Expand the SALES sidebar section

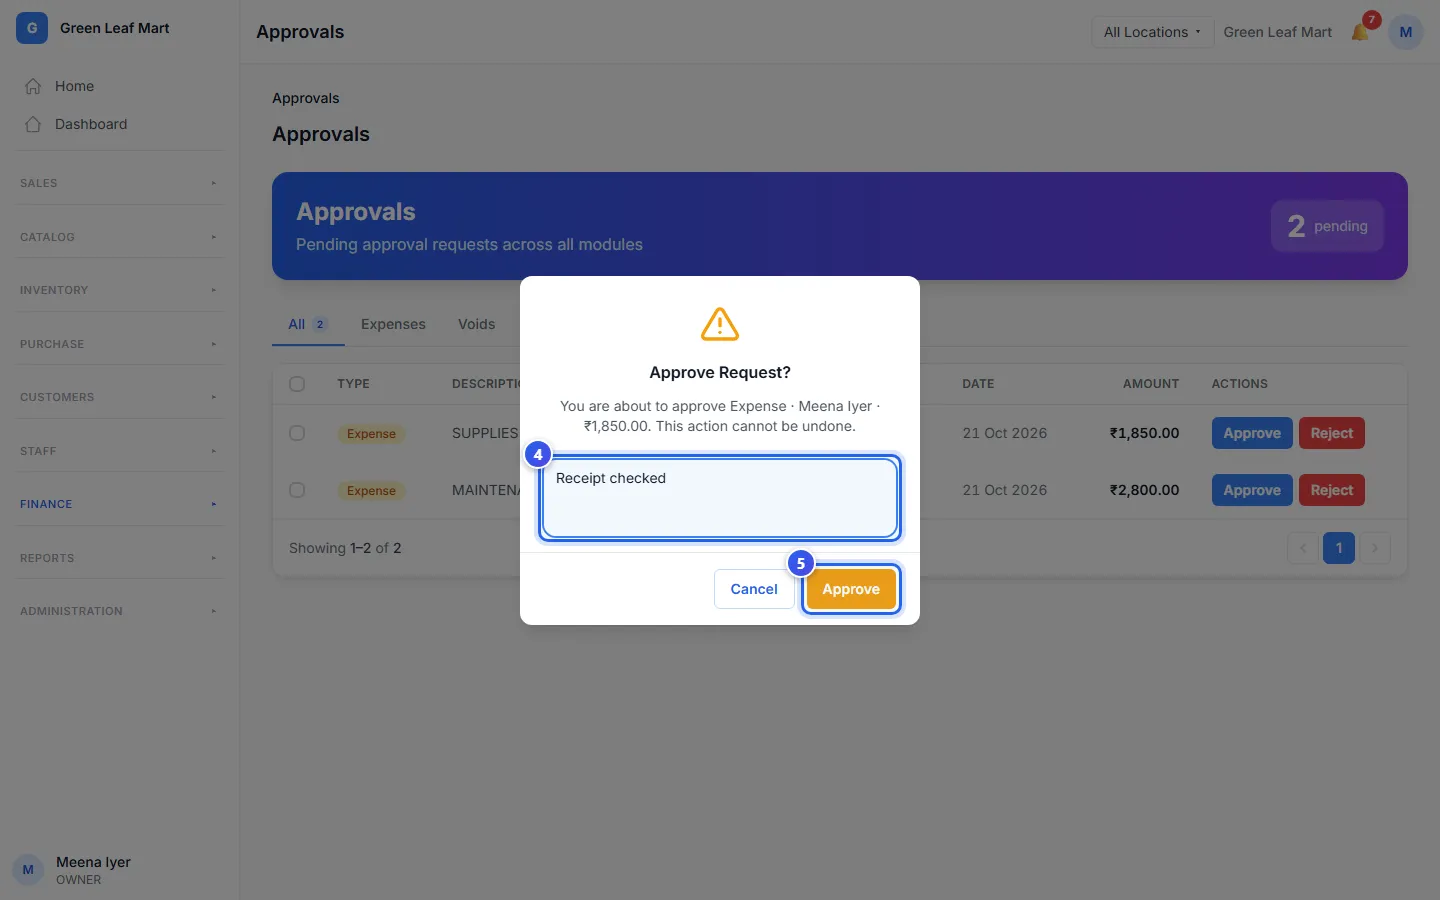119,183
